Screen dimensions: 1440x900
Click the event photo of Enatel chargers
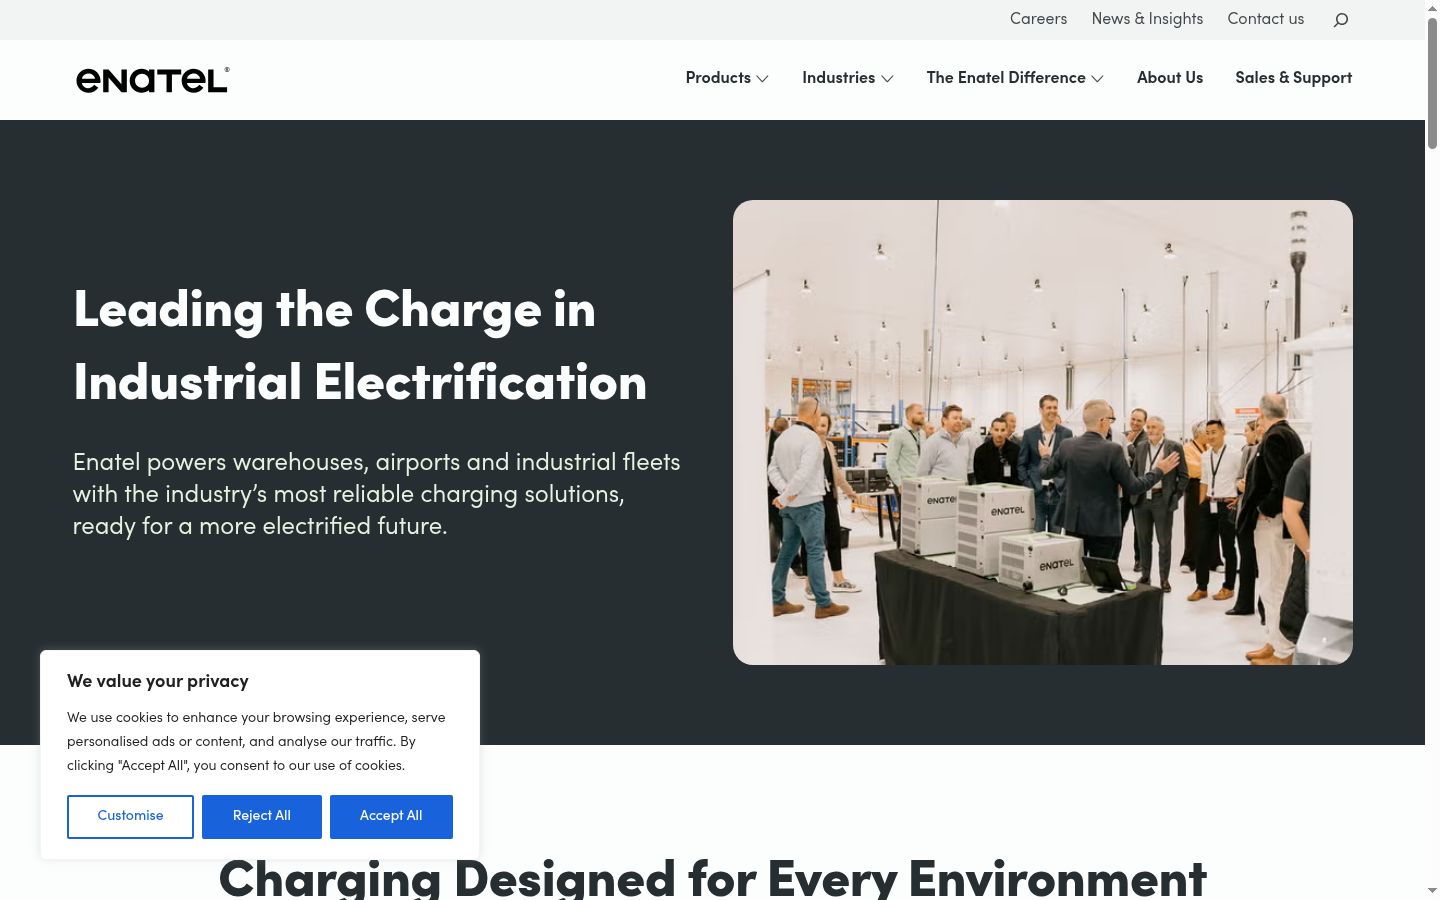point(1043,432)
